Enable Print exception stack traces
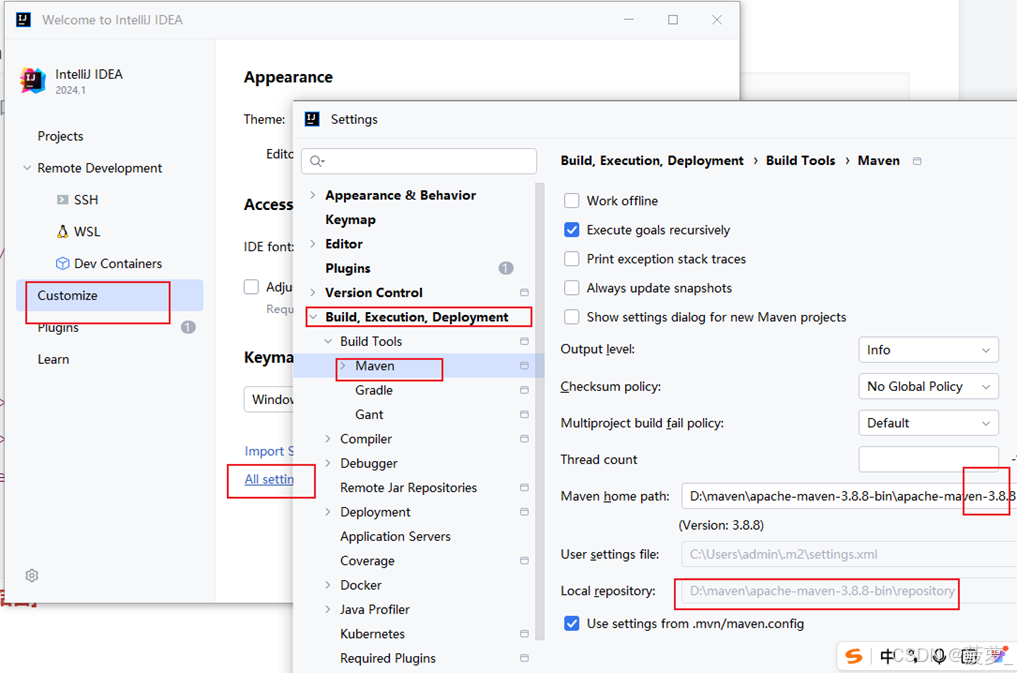The width and height of the screenshot is (1017, 673). 571,259
